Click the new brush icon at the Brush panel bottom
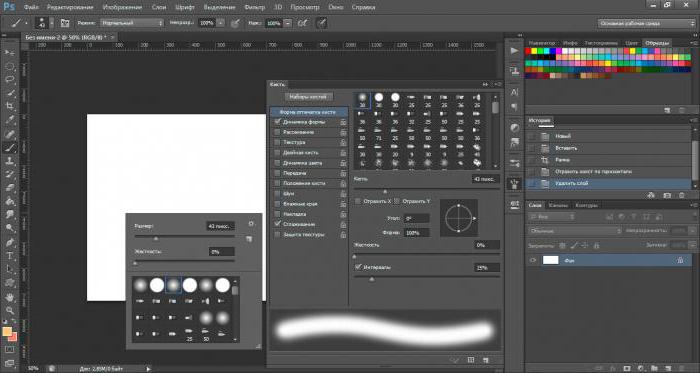Screen dimensions: 700x373 (486, 360)
